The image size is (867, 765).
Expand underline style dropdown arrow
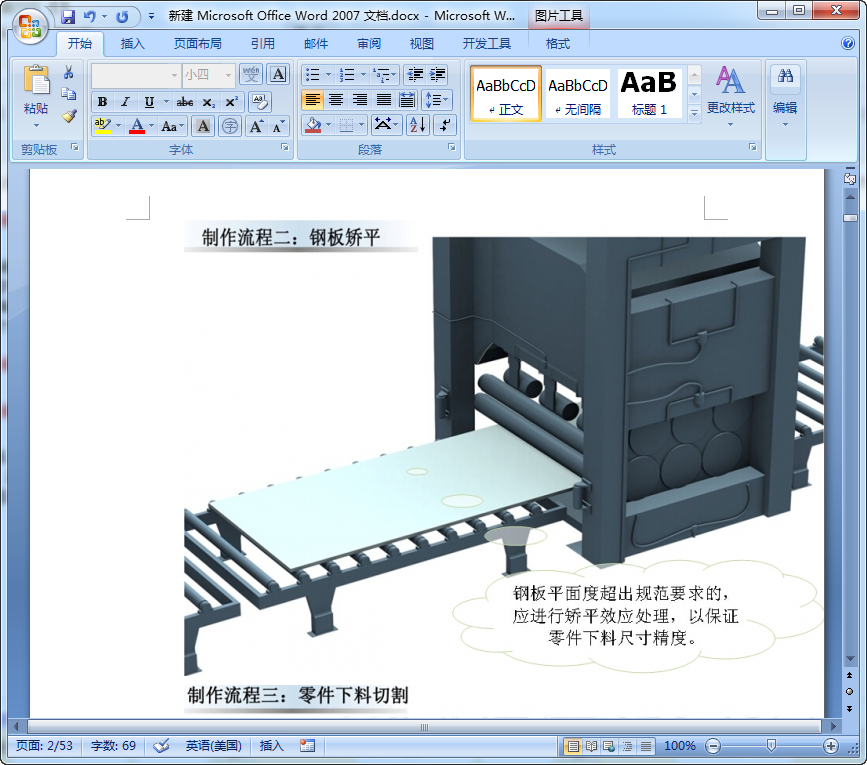[x=165, y=102]
